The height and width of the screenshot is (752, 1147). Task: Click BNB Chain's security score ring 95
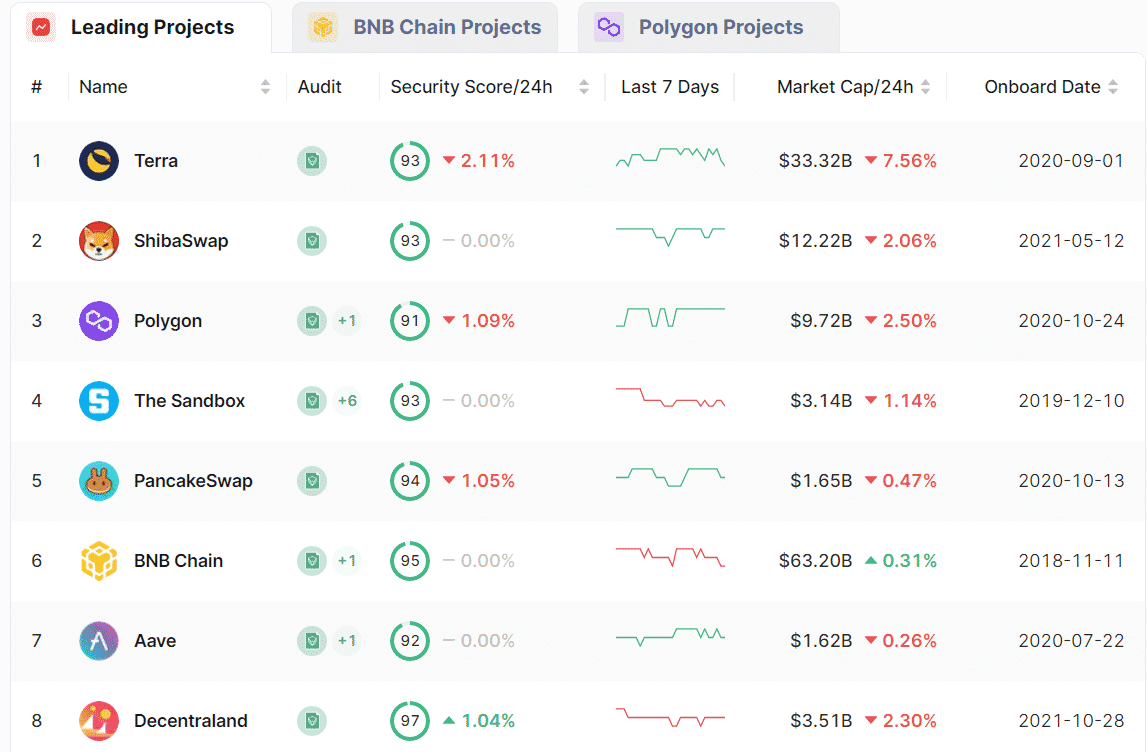click(410, 561)
